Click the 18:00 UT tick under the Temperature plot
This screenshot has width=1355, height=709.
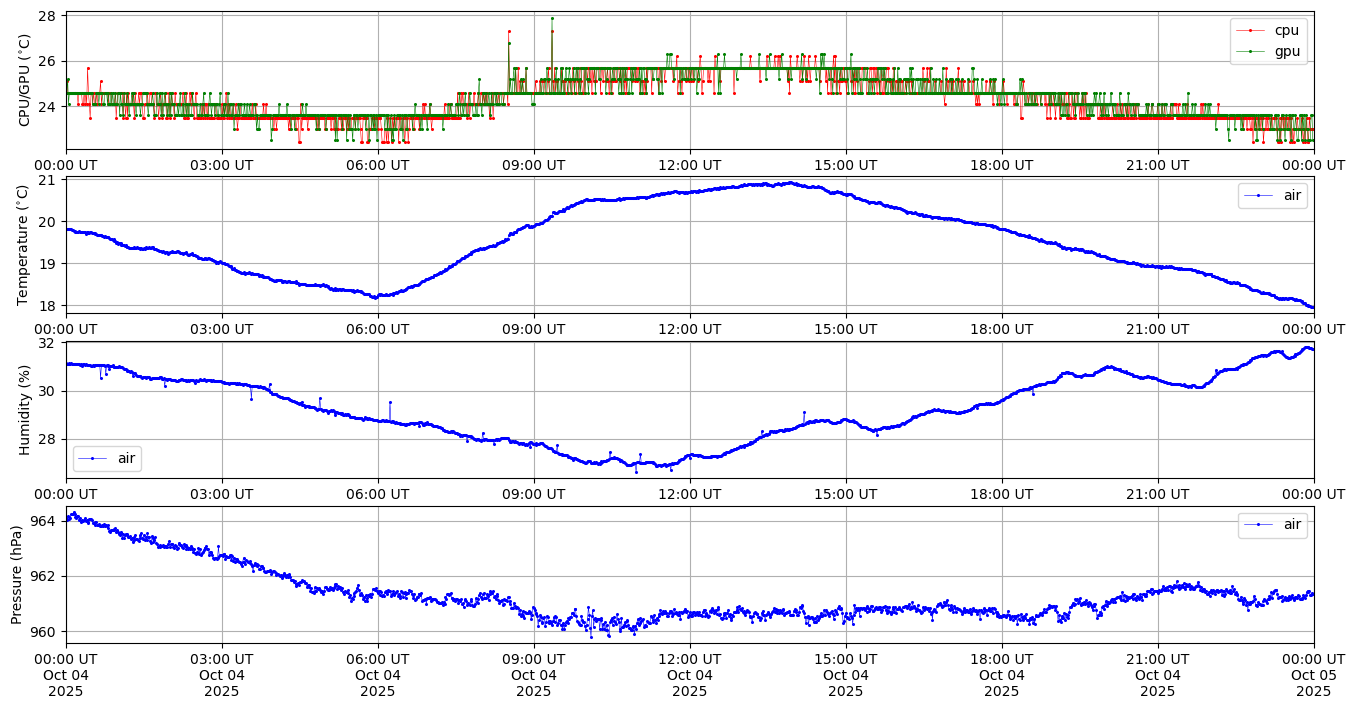1002,328
